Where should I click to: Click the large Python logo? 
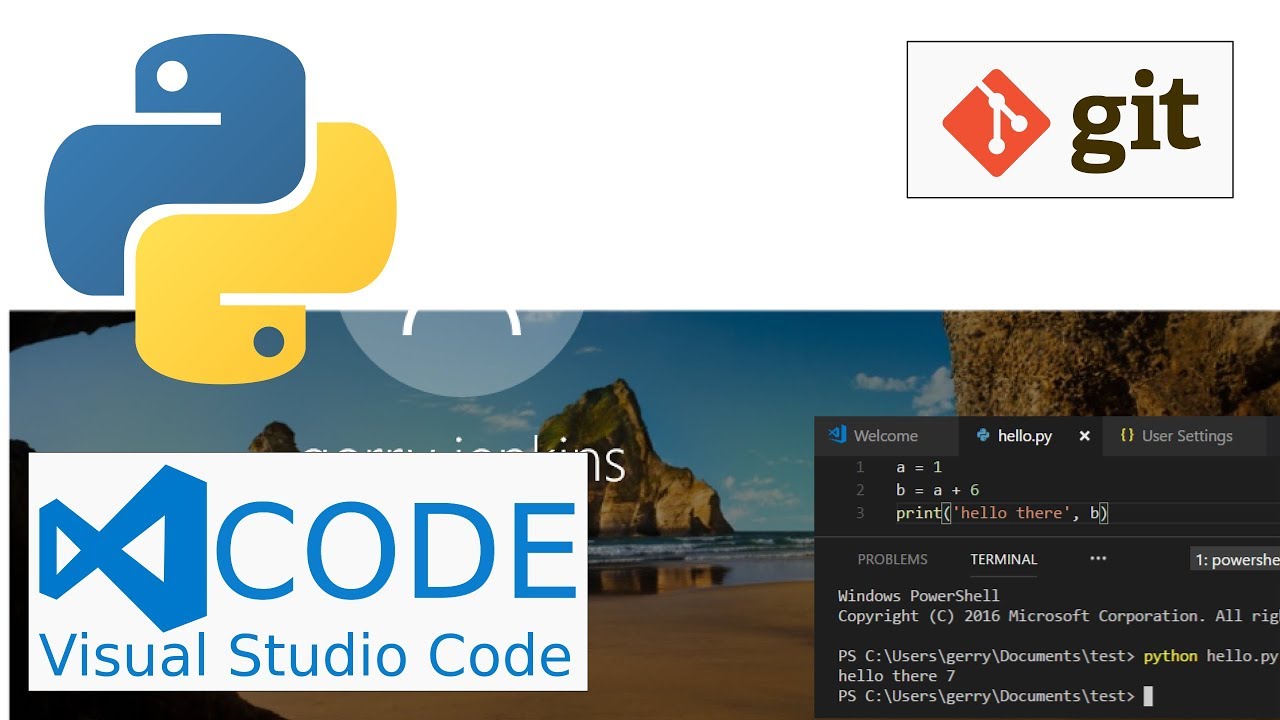coord(220,211)
